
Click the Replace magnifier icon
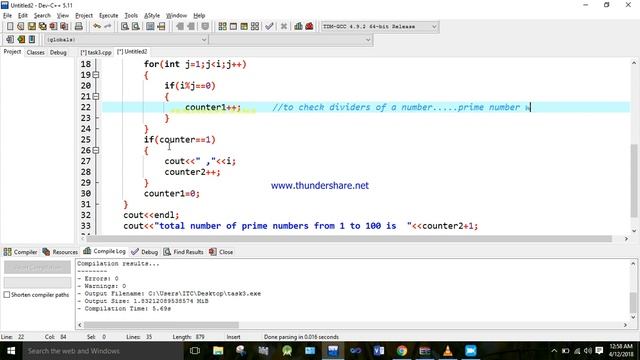[x=136, y=27]
